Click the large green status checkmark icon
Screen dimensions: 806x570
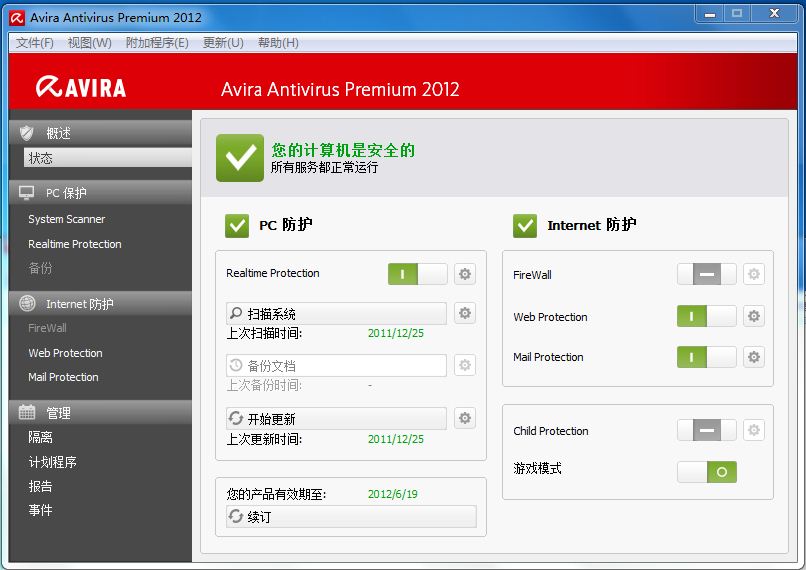(240, 158)
